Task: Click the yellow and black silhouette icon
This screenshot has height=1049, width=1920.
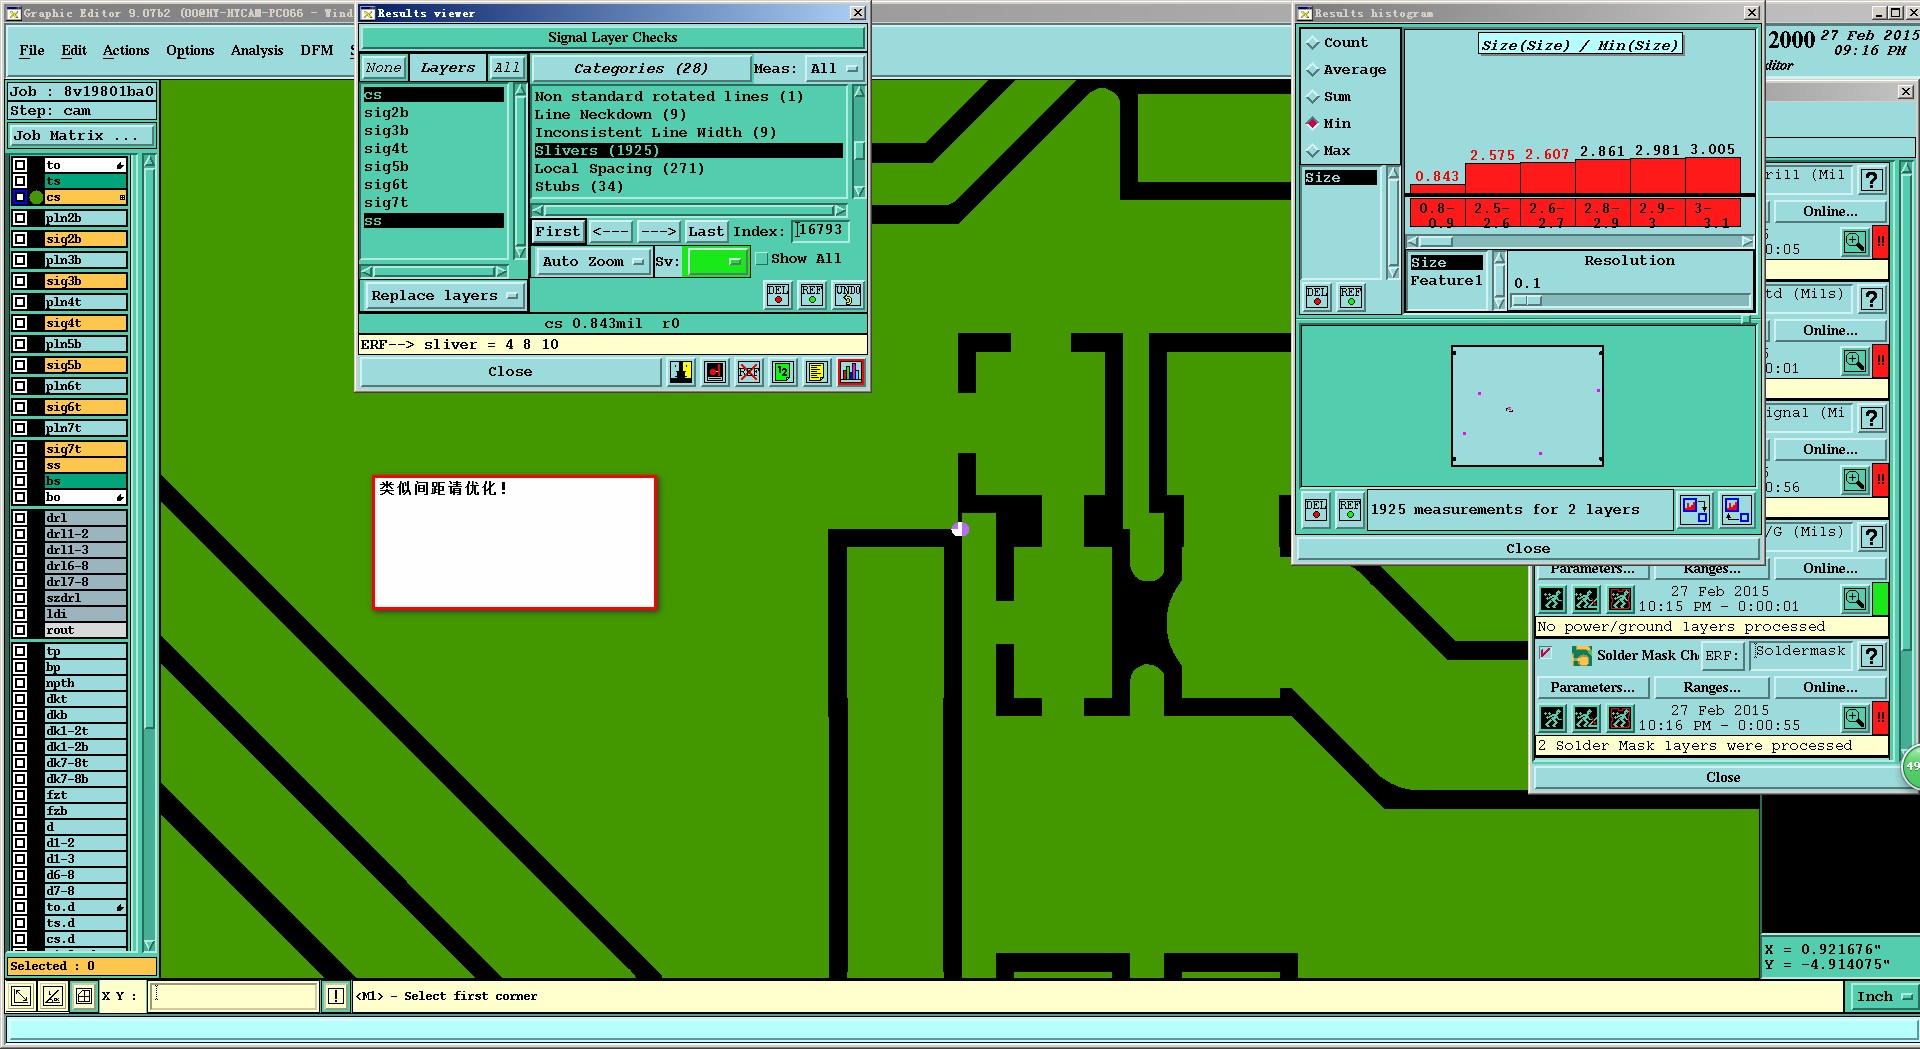Action: (681, 372)
